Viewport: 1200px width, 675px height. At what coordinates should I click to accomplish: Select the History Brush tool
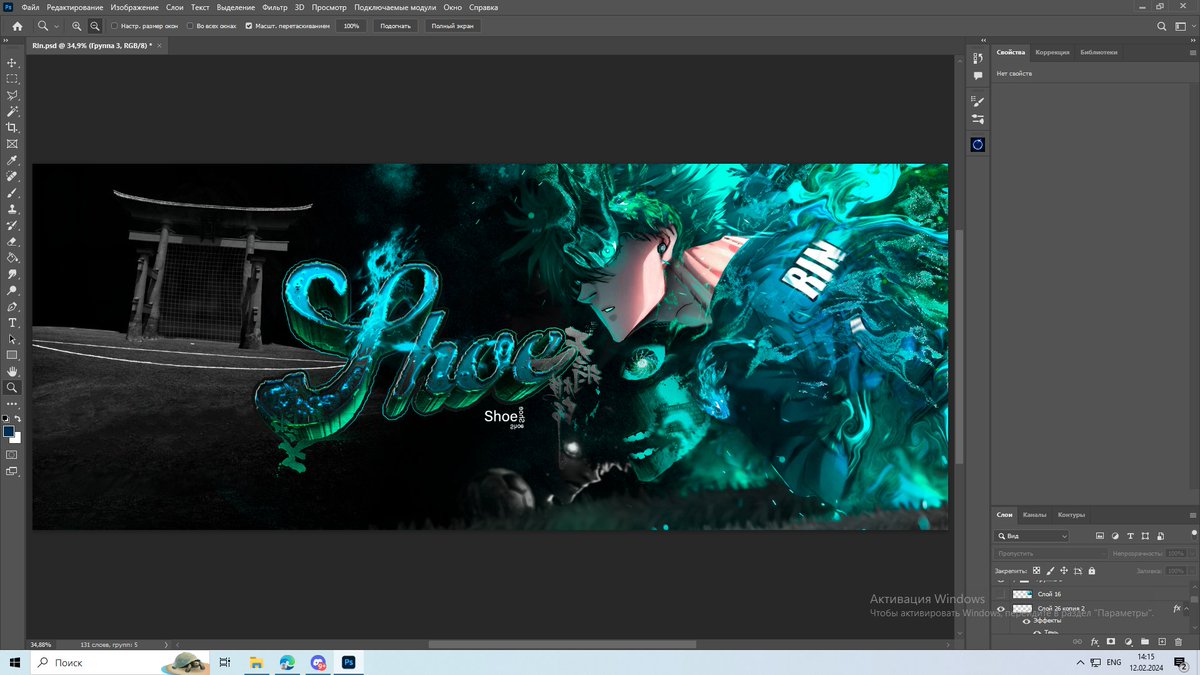pyautogui.click(x=12, y=225)
